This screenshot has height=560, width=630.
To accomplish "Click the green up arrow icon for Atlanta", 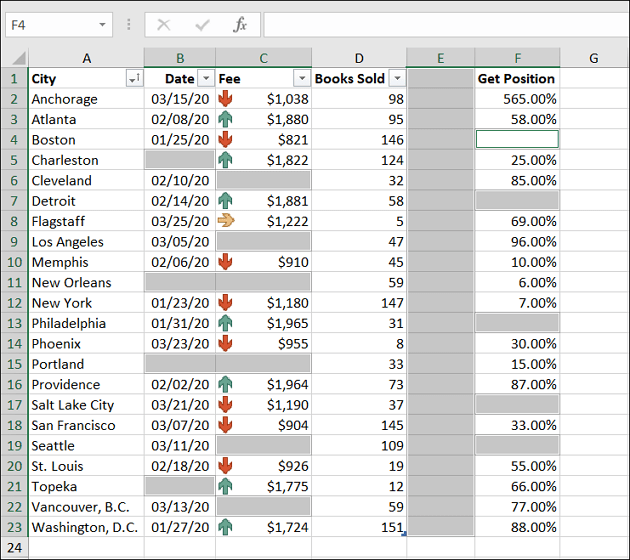I will pos(225,119).
